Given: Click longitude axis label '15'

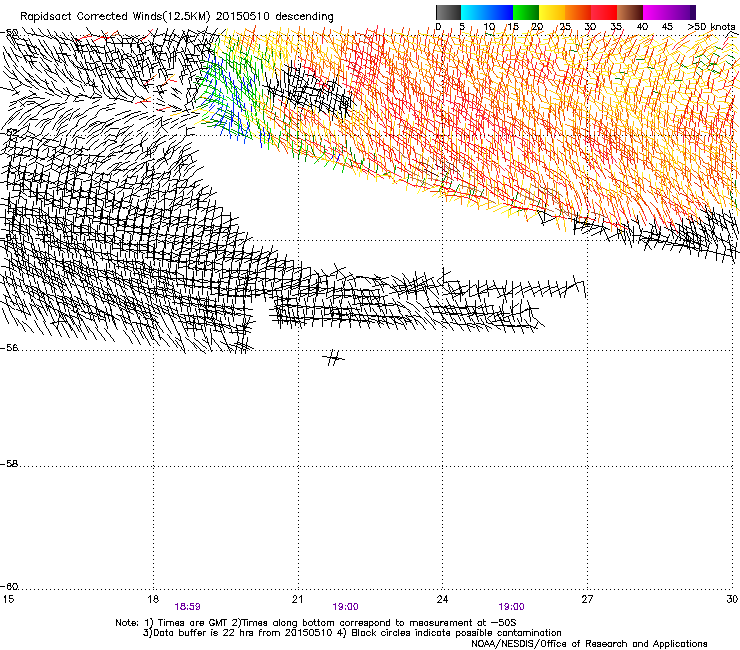Looking at the screenshot, I should 8,599.
